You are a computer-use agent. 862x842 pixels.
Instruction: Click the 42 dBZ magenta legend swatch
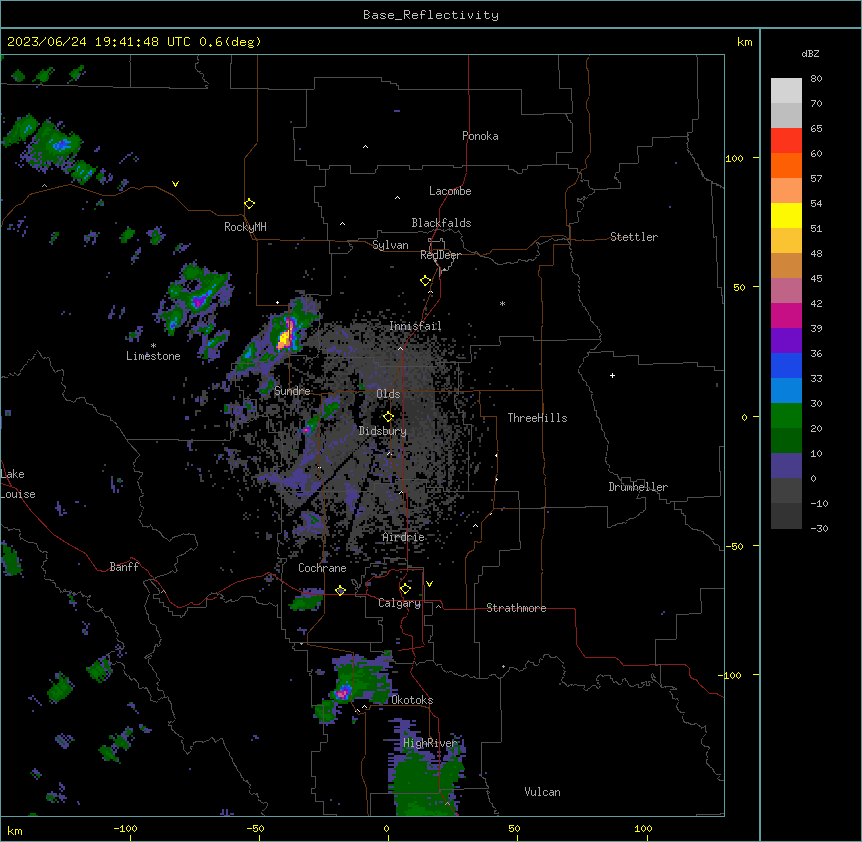tap(786, 315)
